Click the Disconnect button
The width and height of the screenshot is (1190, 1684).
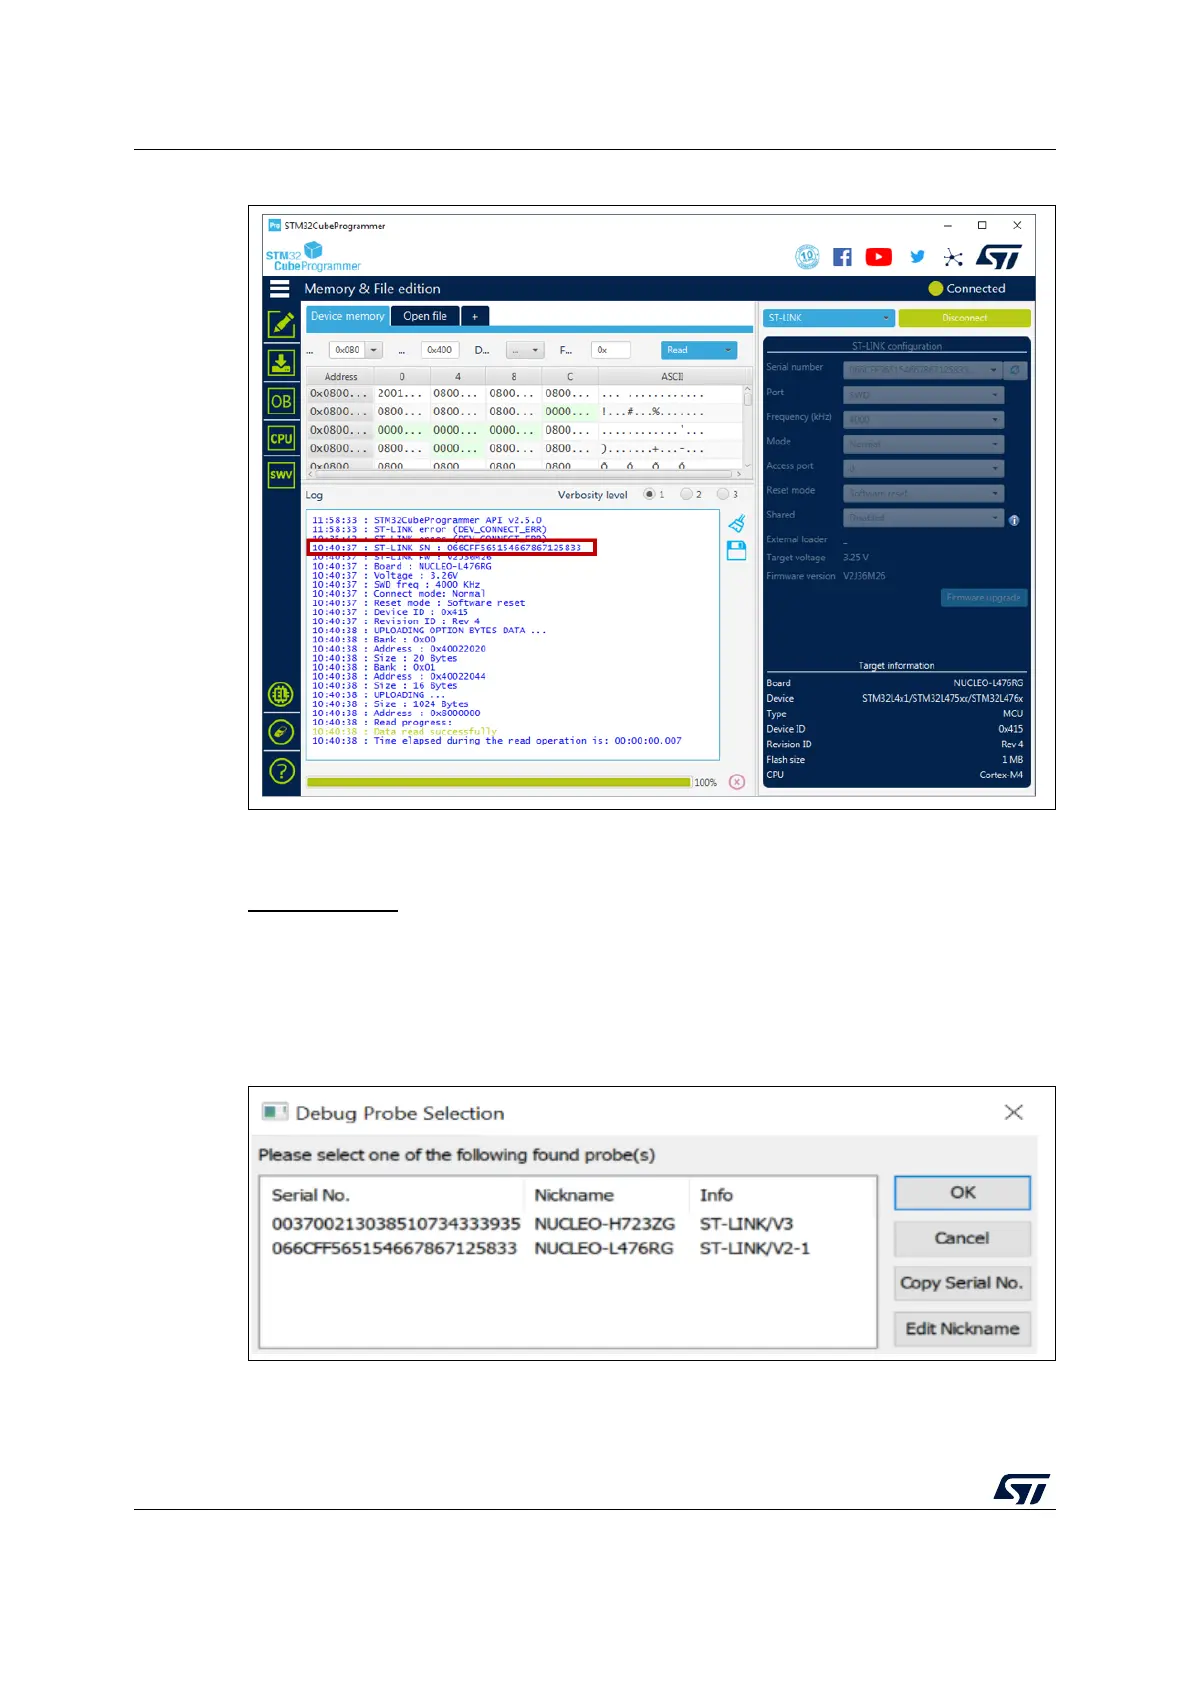pyautogui.click(x=964, y=318)
